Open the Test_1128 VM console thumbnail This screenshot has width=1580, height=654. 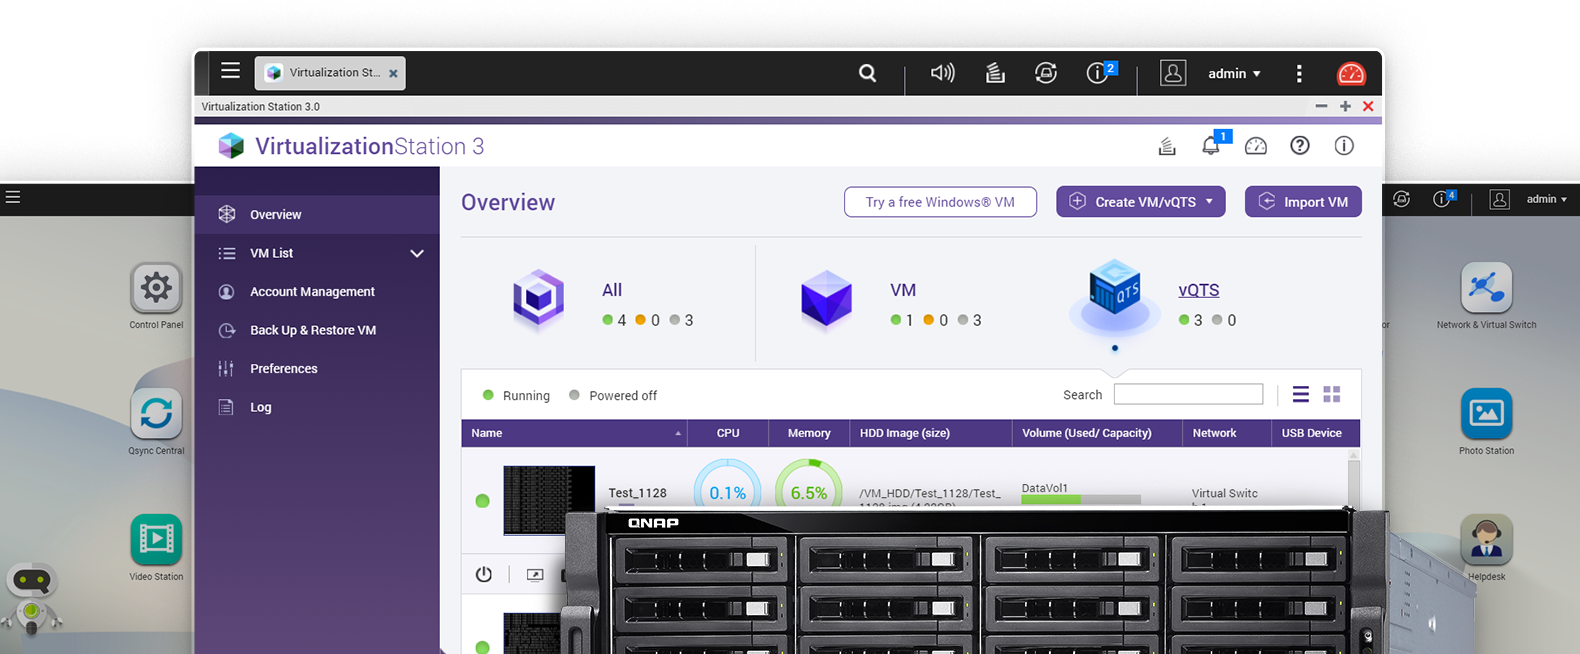(x=549, y=500)
